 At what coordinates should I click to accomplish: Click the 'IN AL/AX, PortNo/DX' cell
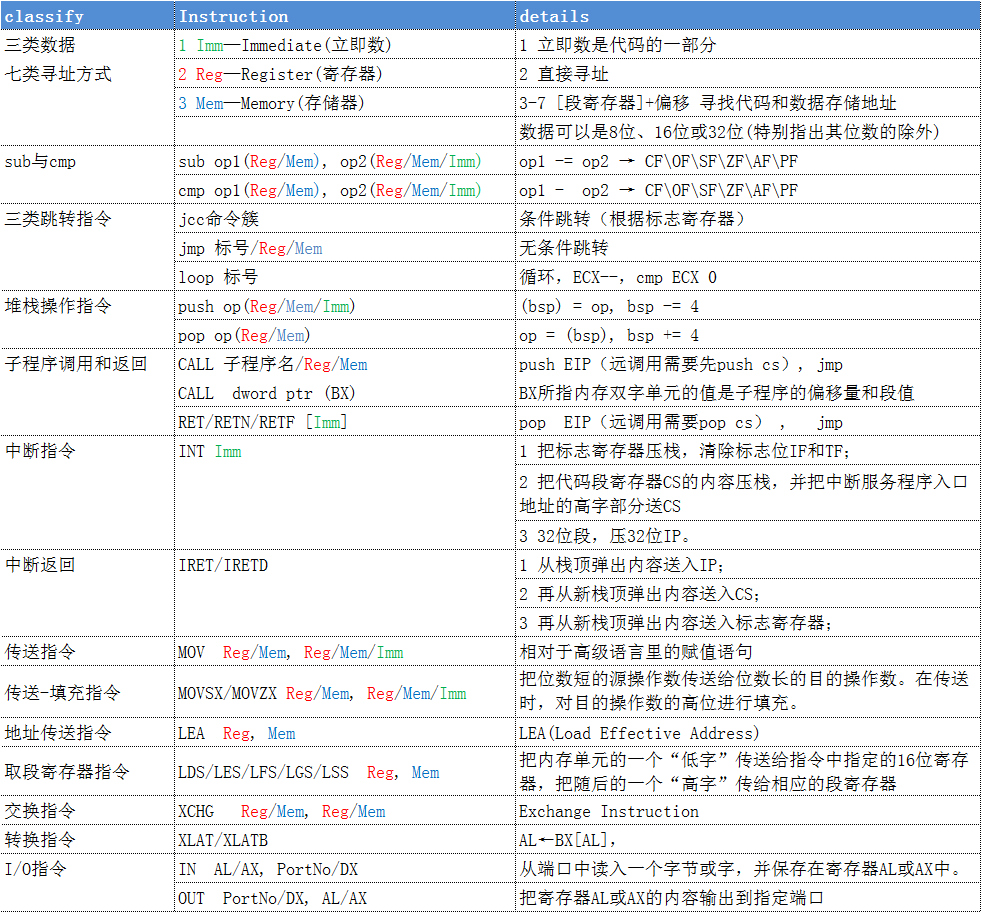click(x=345, y=868)
